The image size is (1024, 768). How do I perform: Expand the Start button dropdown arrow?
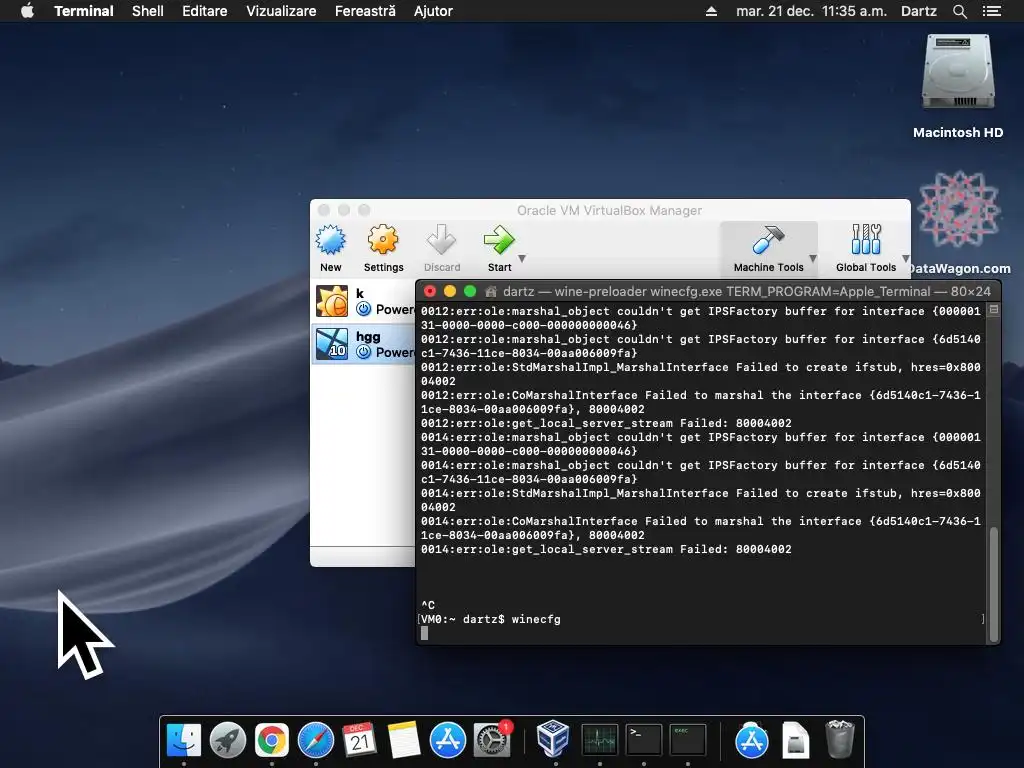[x=522, y=259]
